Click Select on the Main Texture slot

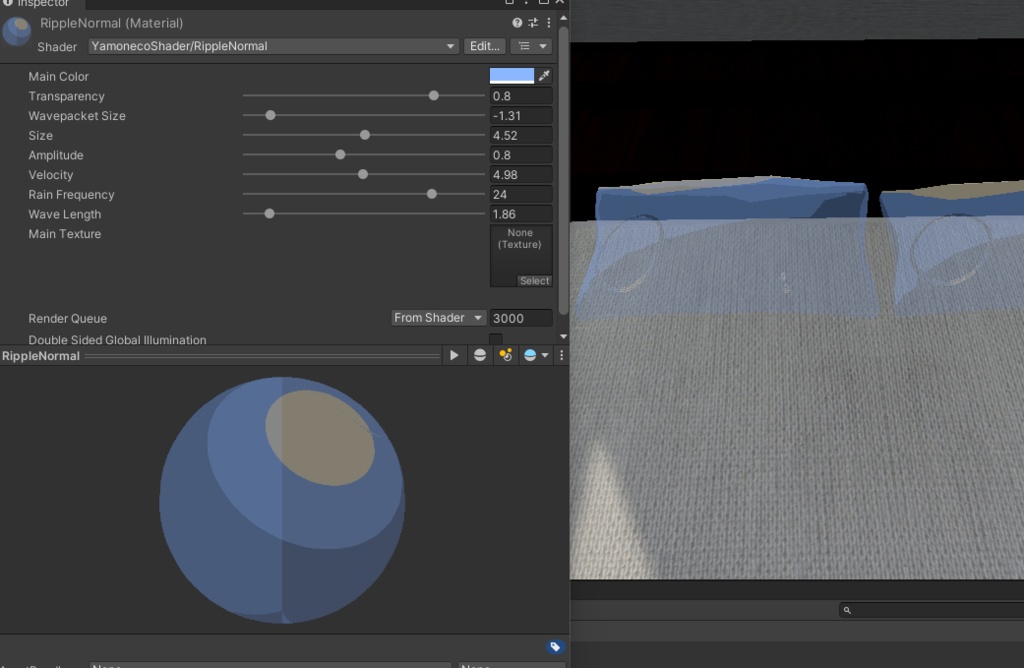point(535,281)
